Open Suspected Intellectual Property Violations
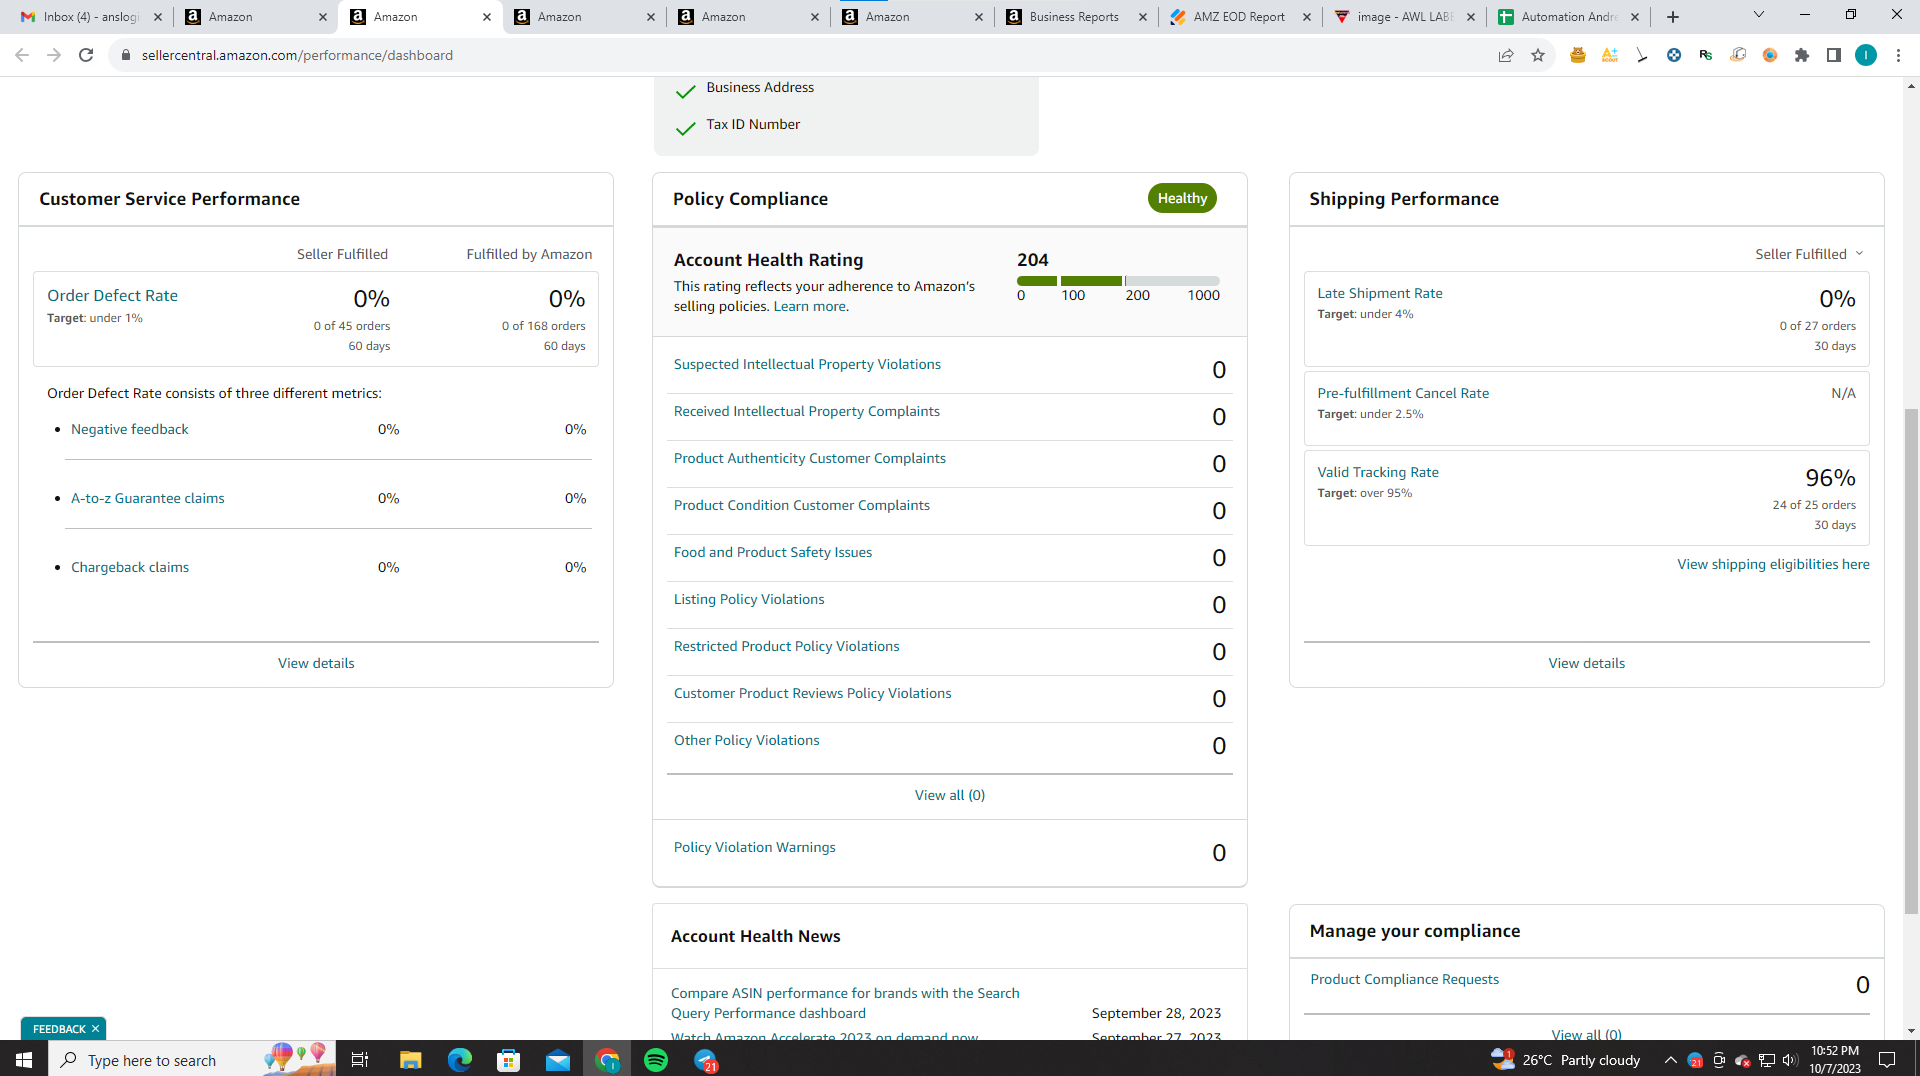The width and height of the screenshot is (1920, 1076). [x=807, y=364]
